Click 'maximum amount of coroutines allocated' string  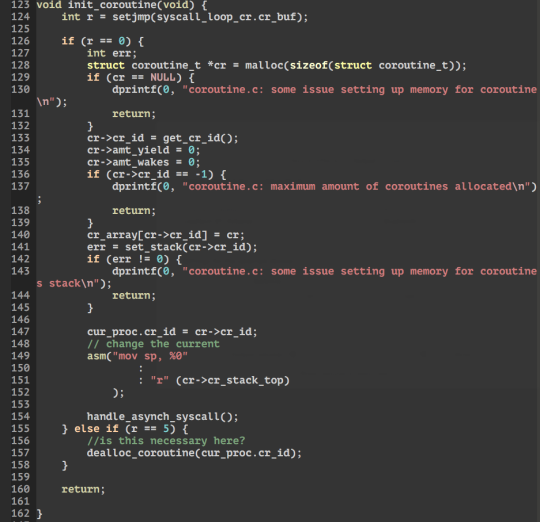click(391, 187)
